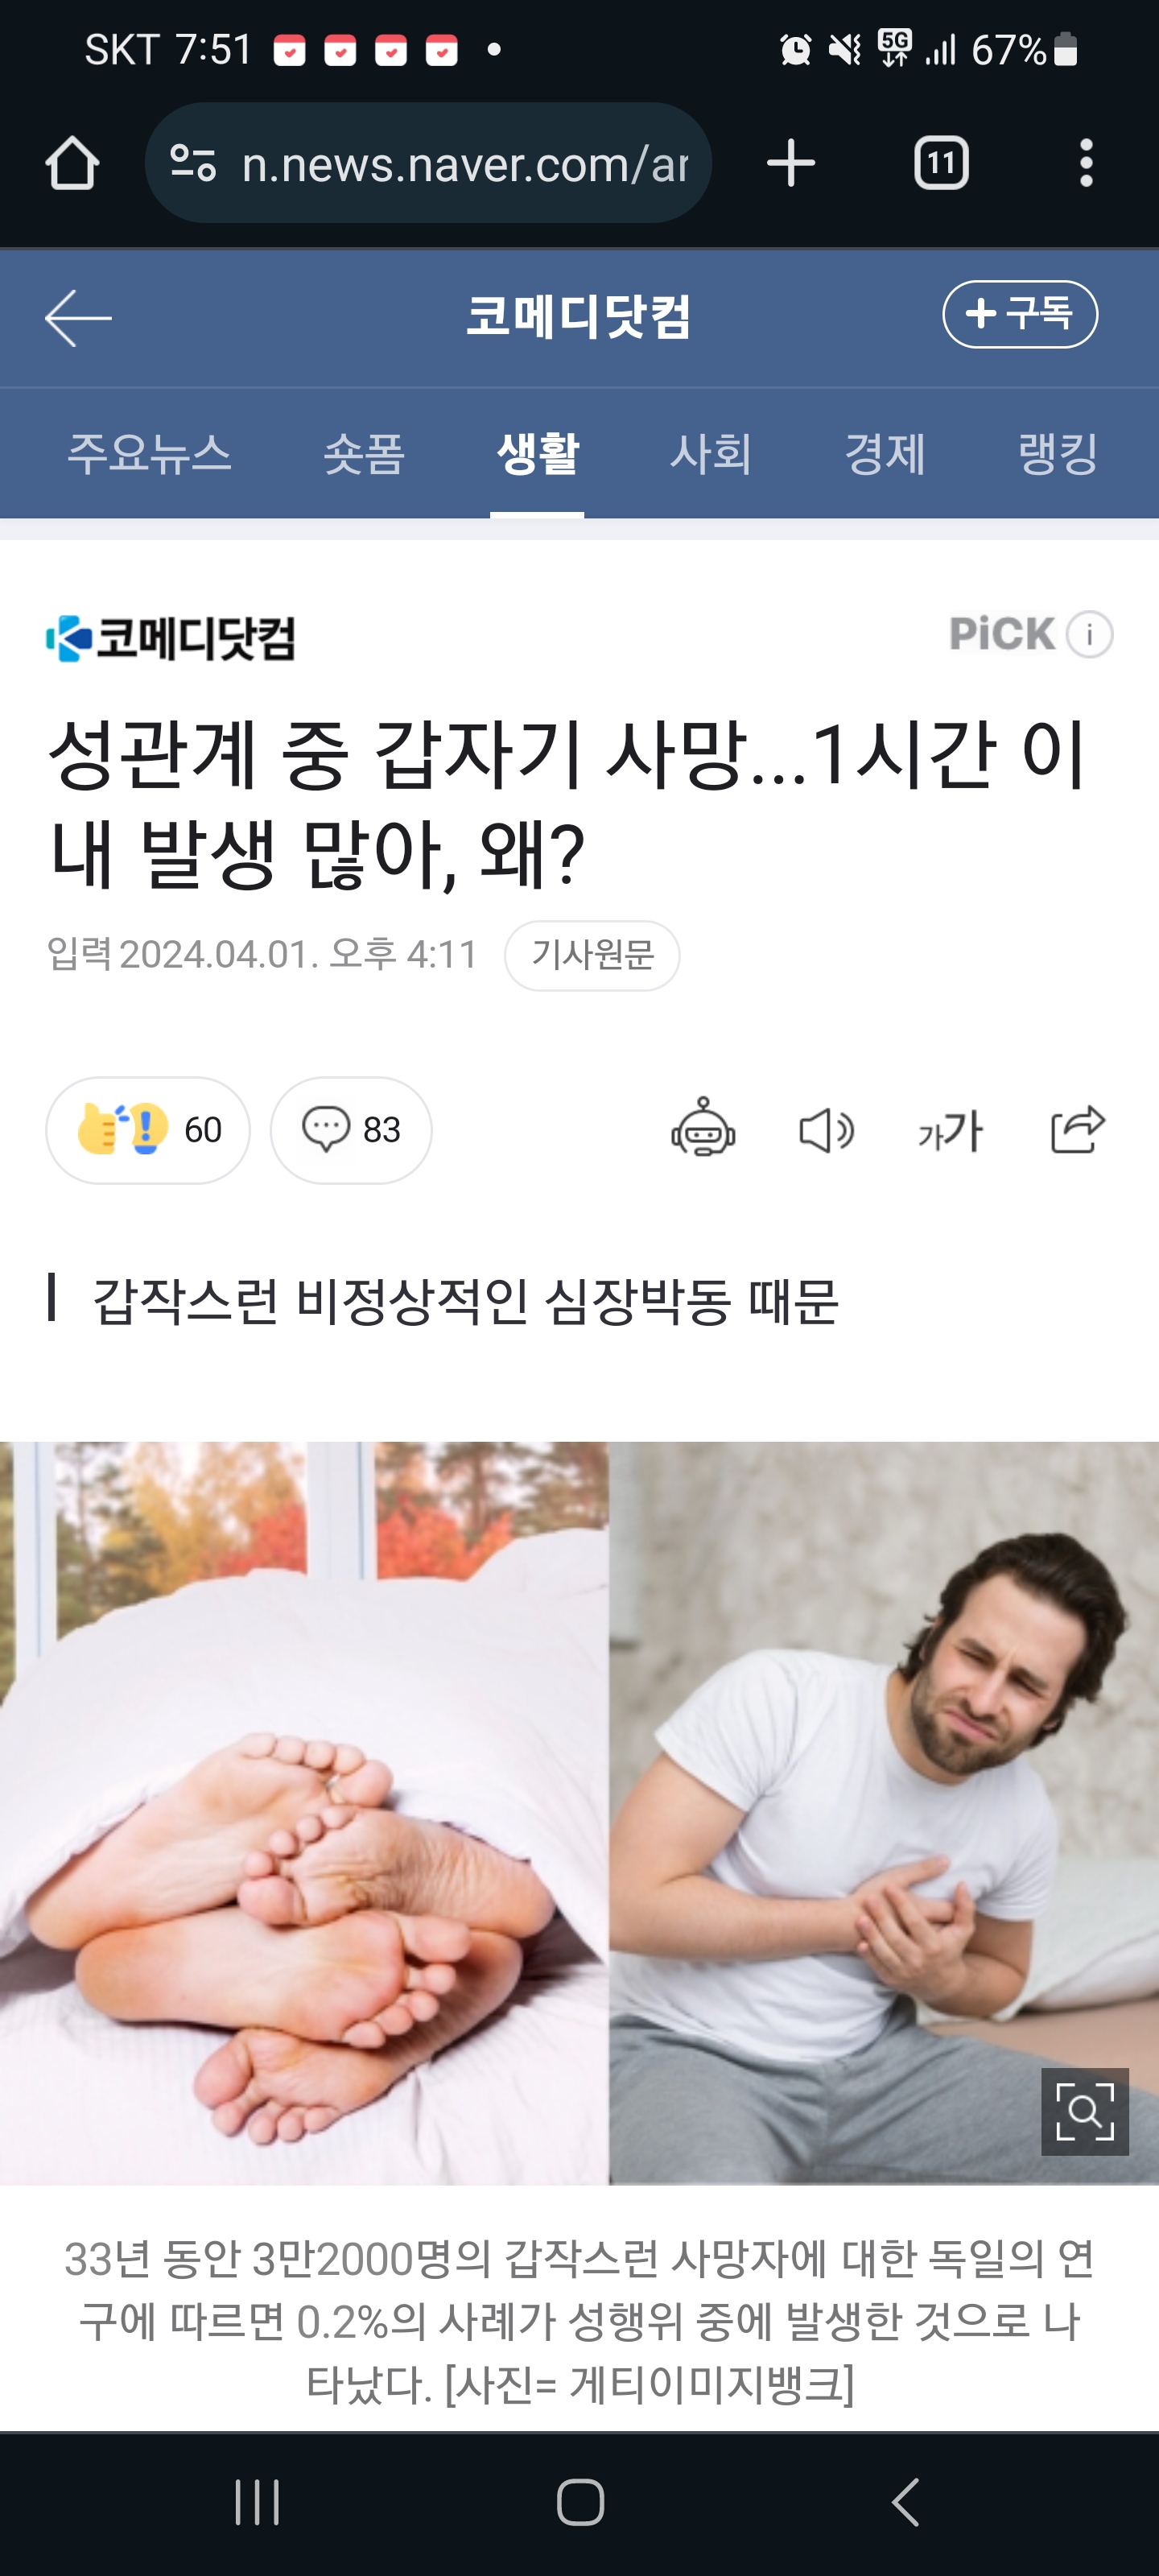Screen dimensions: 1159x2576
Task: Tap the browser home icon
Action: (x=72, y=163)
